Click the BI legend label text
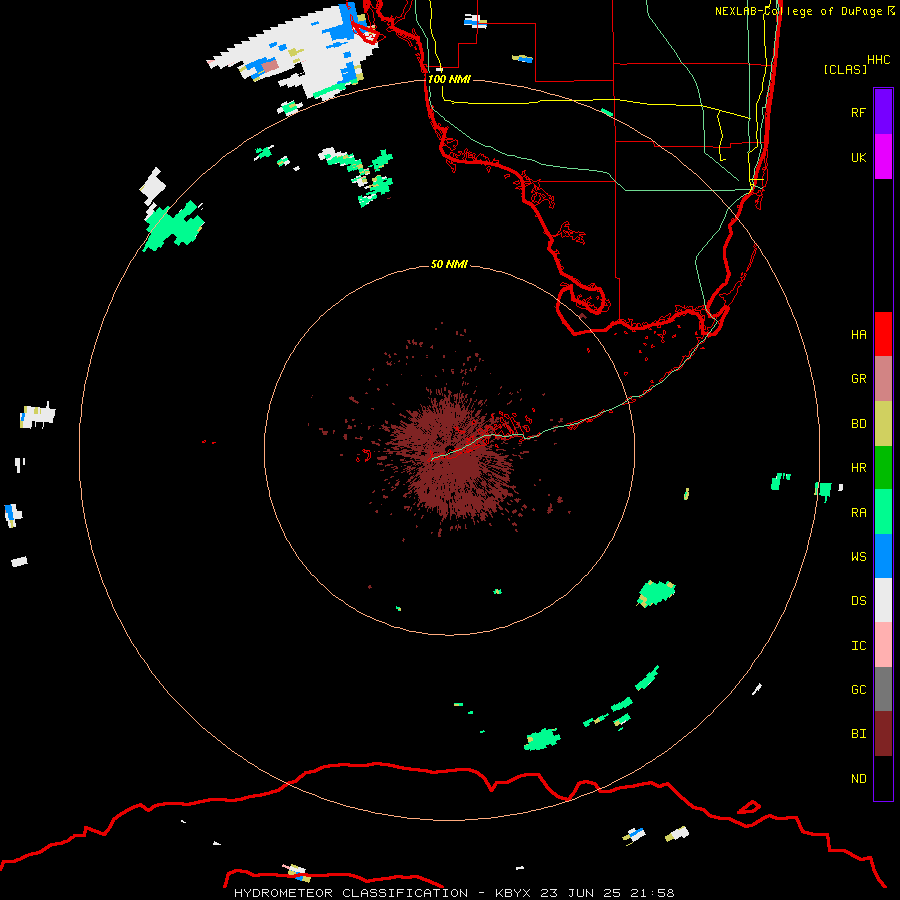 (858, 734)
